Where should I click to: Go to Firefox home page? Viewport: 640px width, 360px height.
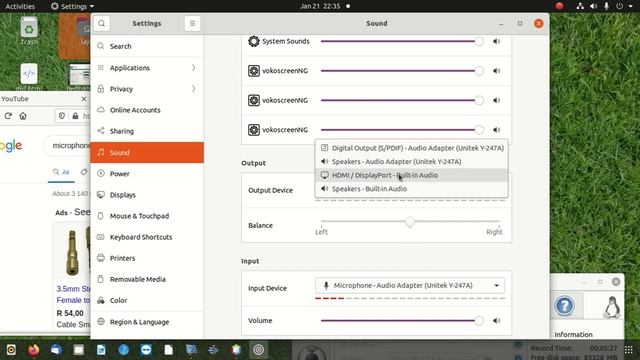pos(23,116)
